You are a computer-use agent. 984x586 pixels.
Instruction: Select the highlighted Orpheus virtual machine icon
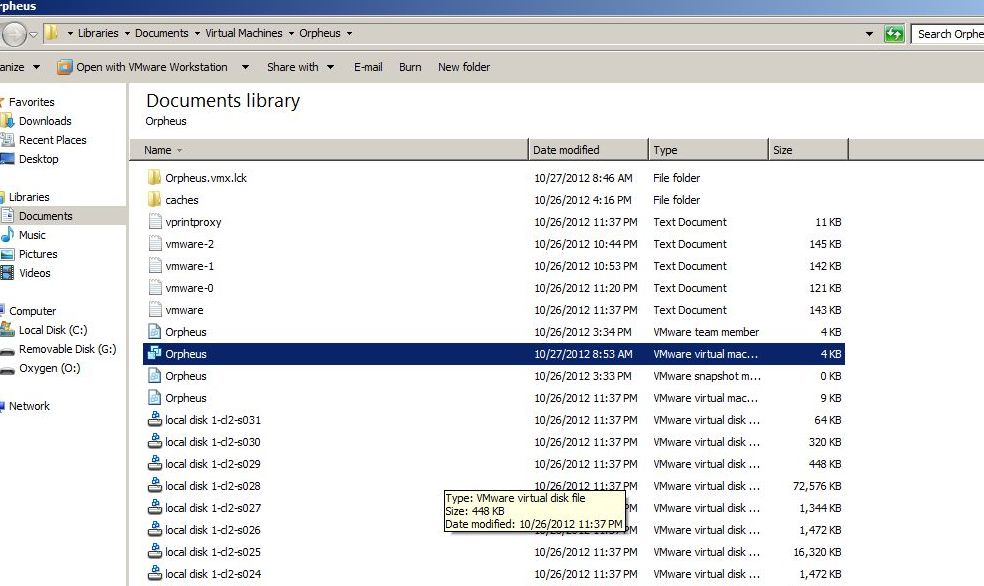(154, 354)
